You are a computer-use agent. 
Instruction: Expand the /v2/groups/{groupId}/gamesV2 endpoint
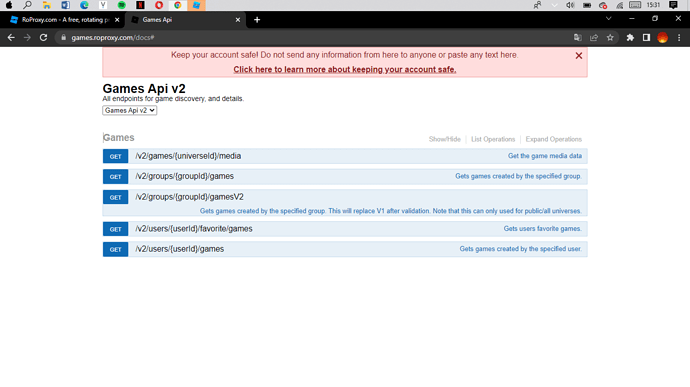click(189, 197)
